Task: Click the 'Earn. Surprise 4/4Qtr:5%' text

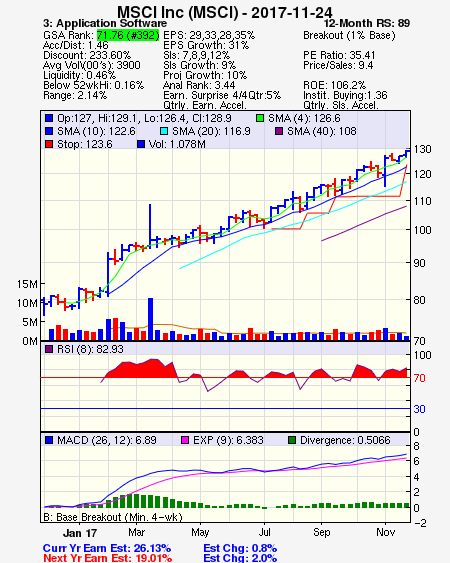Action: click(222, 96)
